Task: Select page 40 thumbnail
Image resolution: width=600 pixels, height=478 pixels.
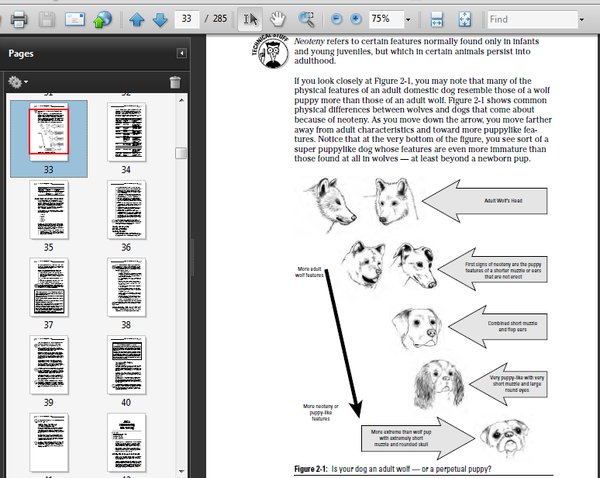Action: coord(127,365)
